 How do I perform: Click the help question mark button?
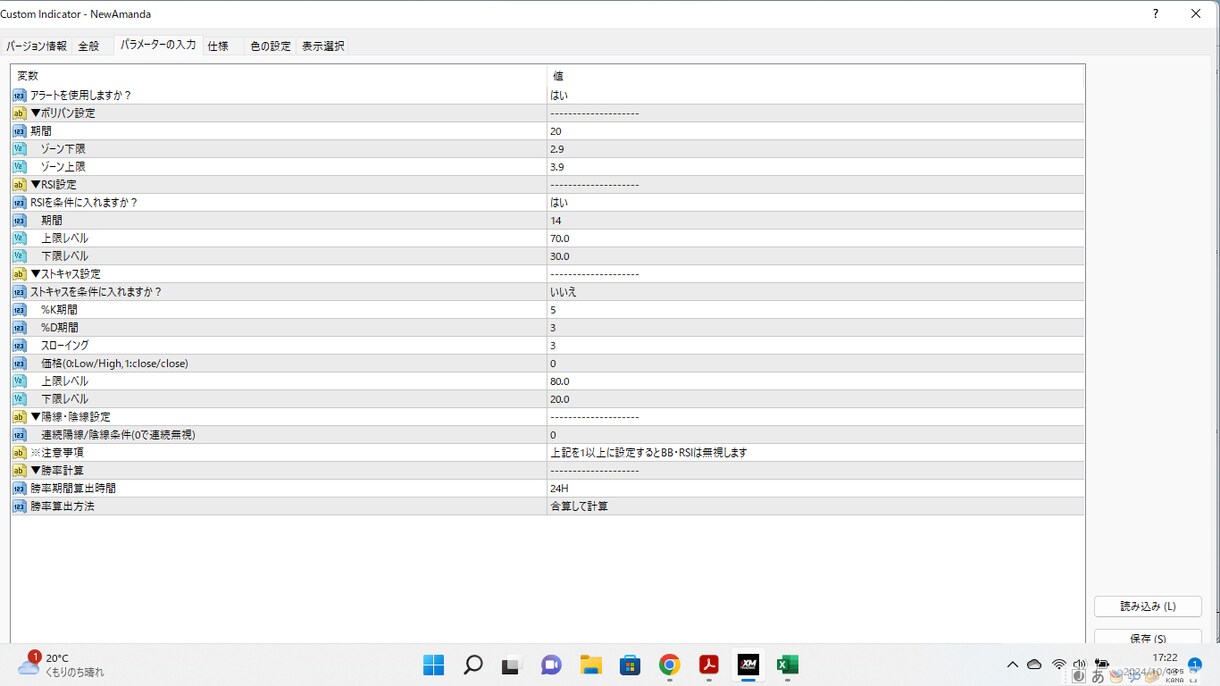click(1156, 14)
